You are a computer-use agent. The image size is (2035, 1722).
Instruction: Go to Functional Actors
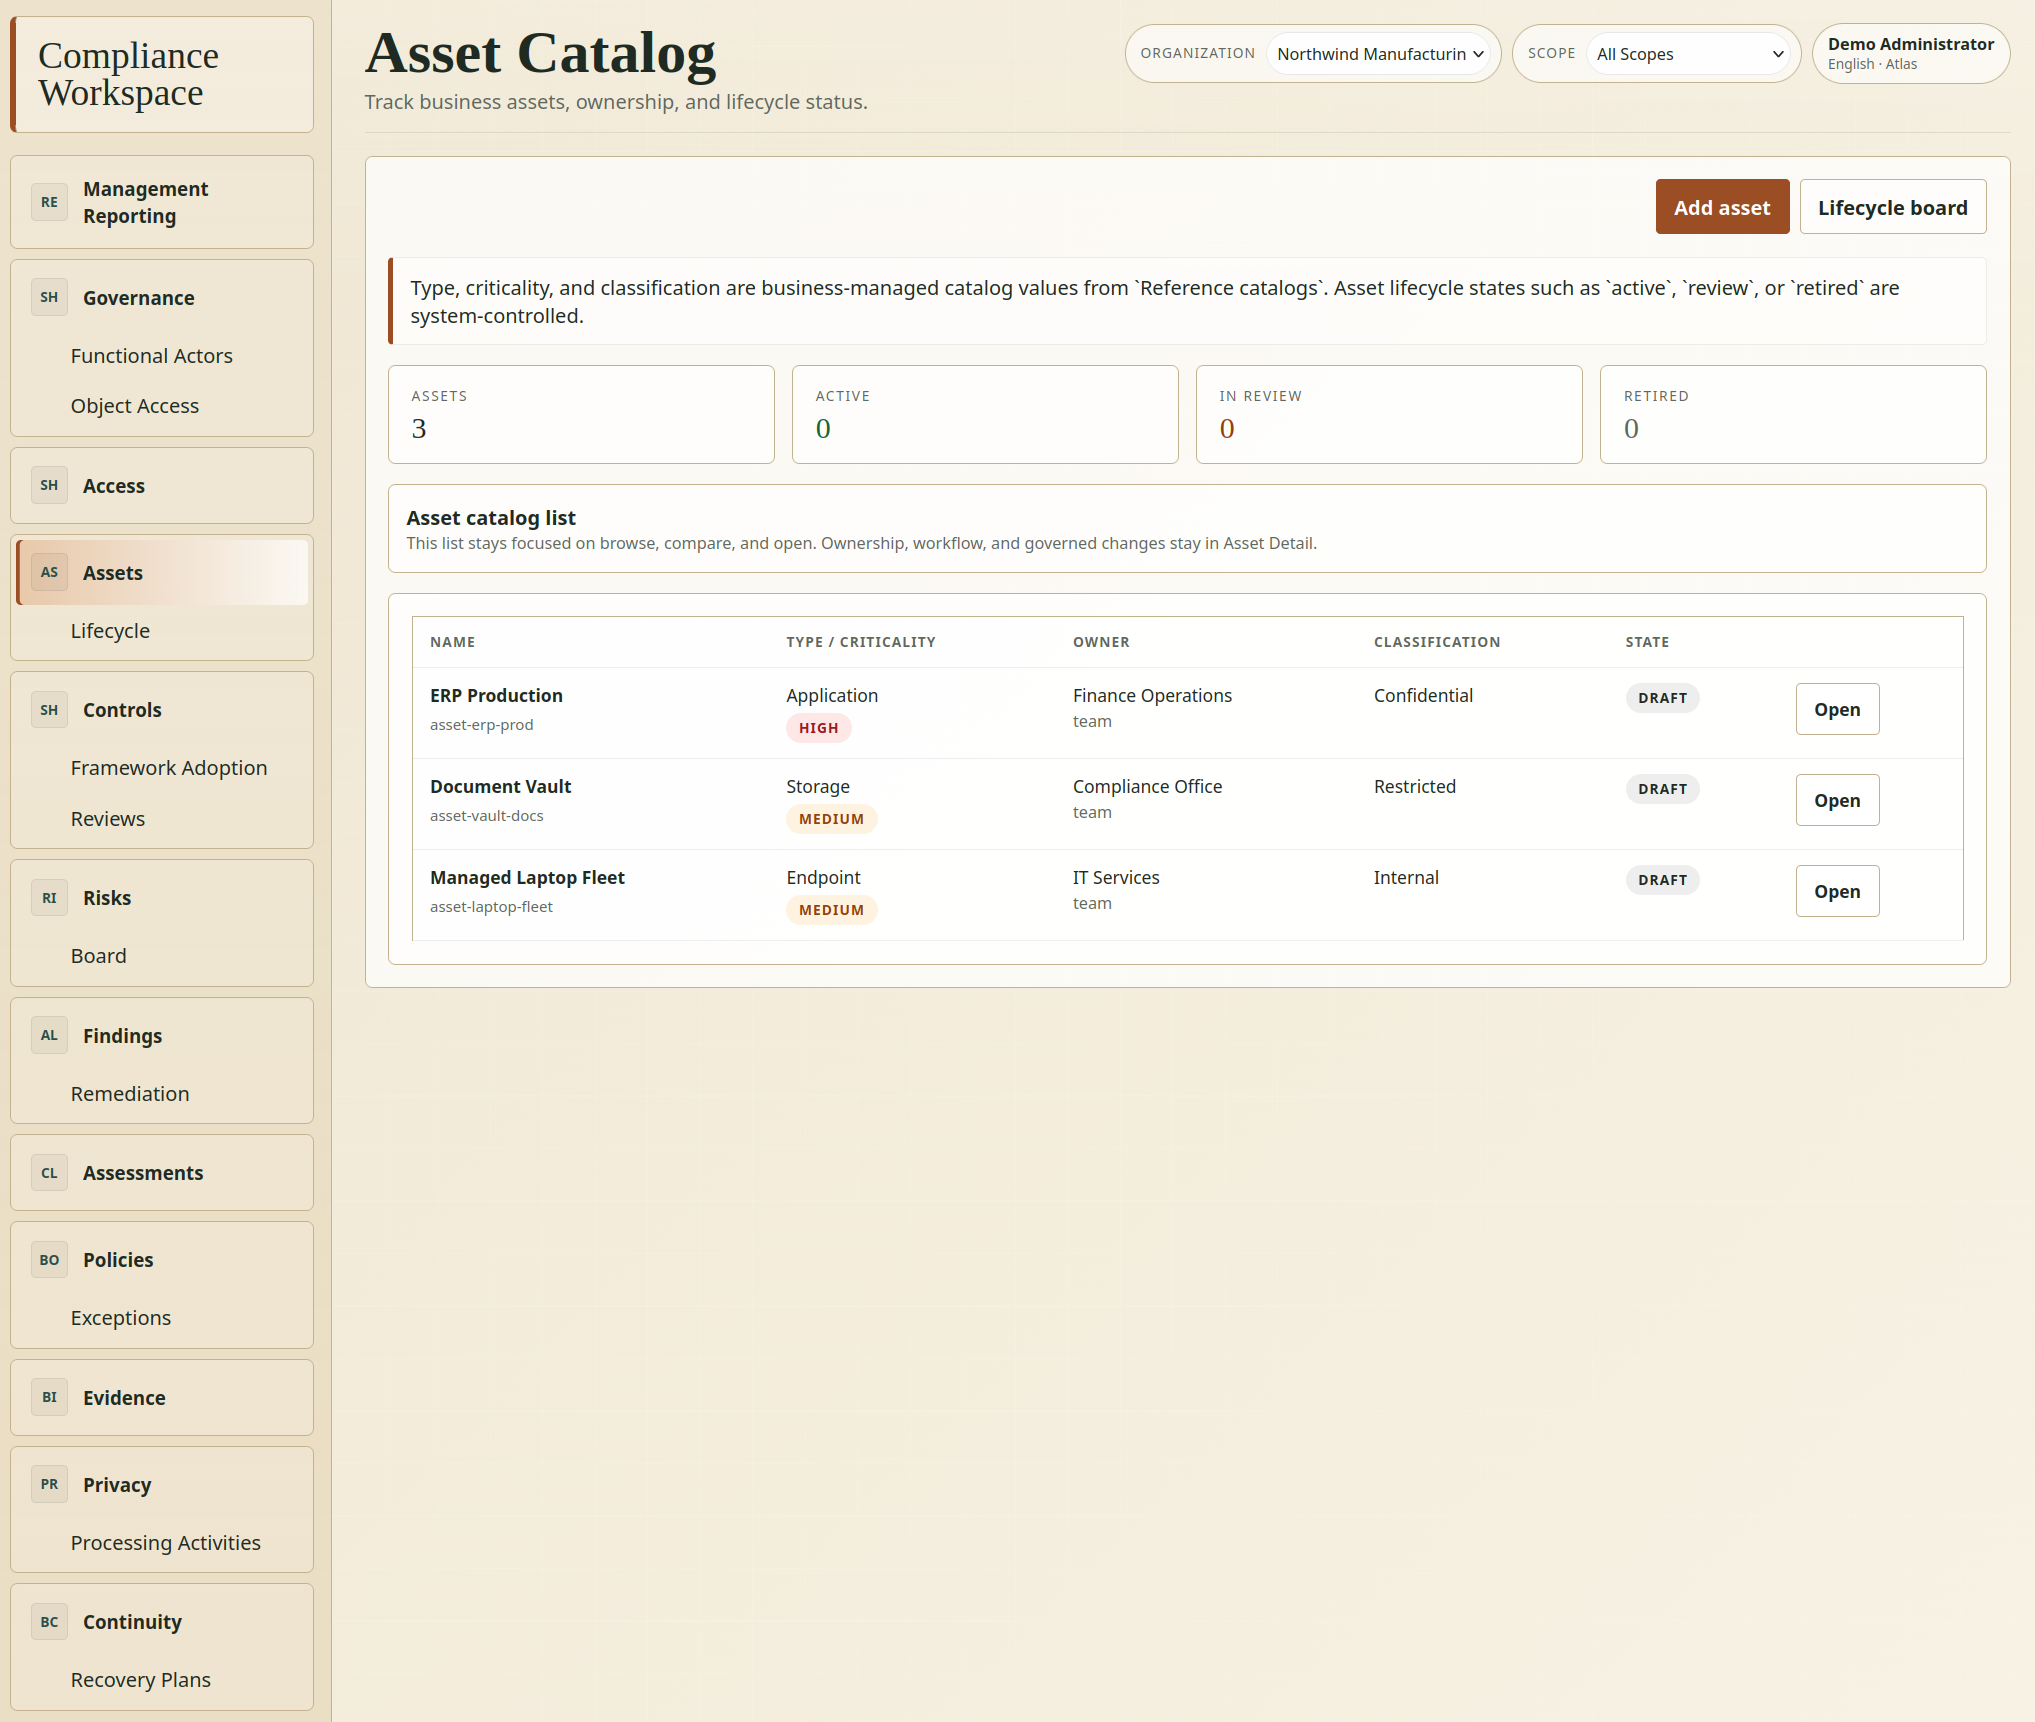(x=152, y=356)
